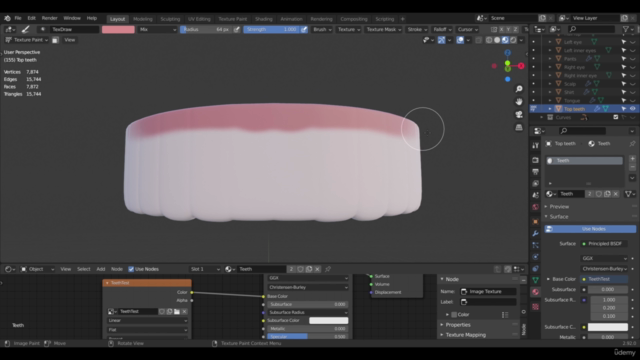Toggle visibility eye of Top teeth

632,109
